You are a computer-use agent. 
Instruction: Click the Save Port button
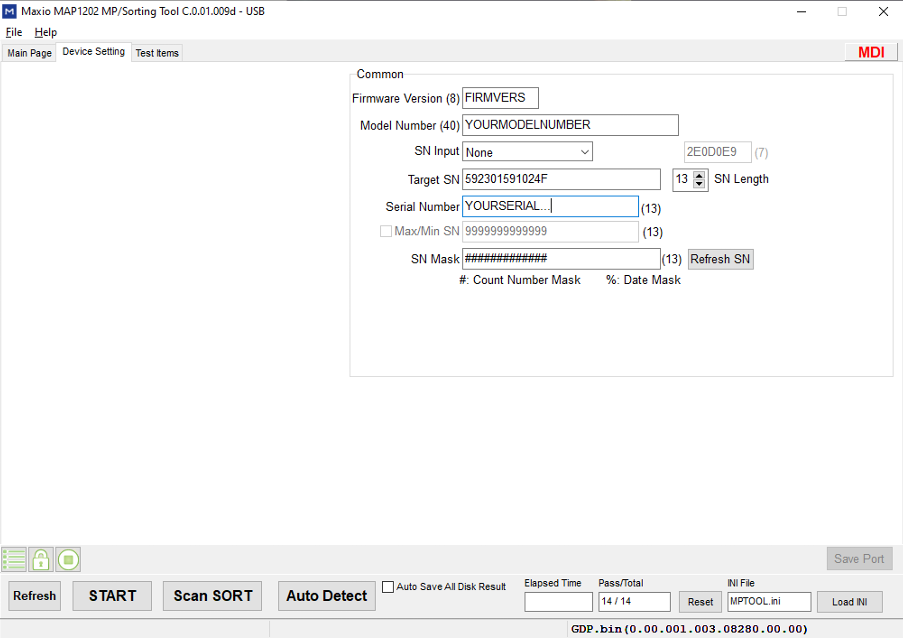tap(859, 559)
